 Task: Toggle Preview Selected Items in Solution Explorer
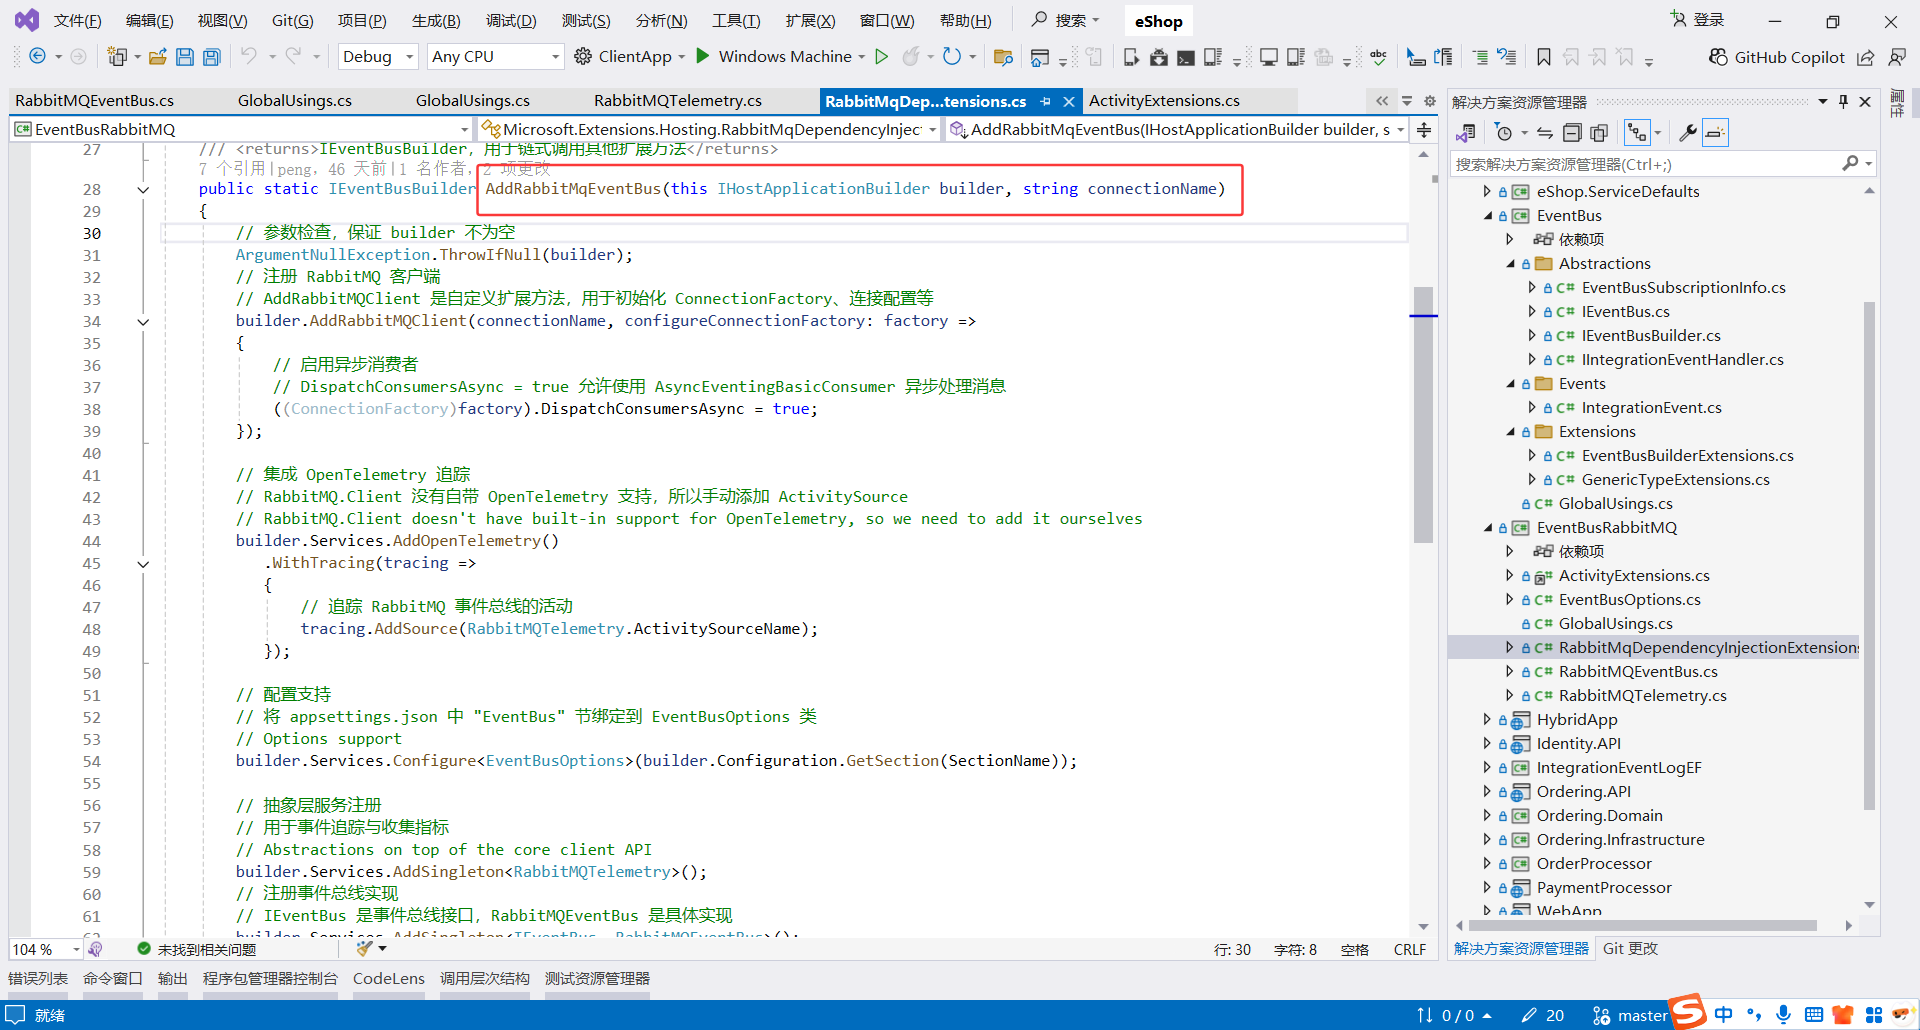click(1715, 133)
